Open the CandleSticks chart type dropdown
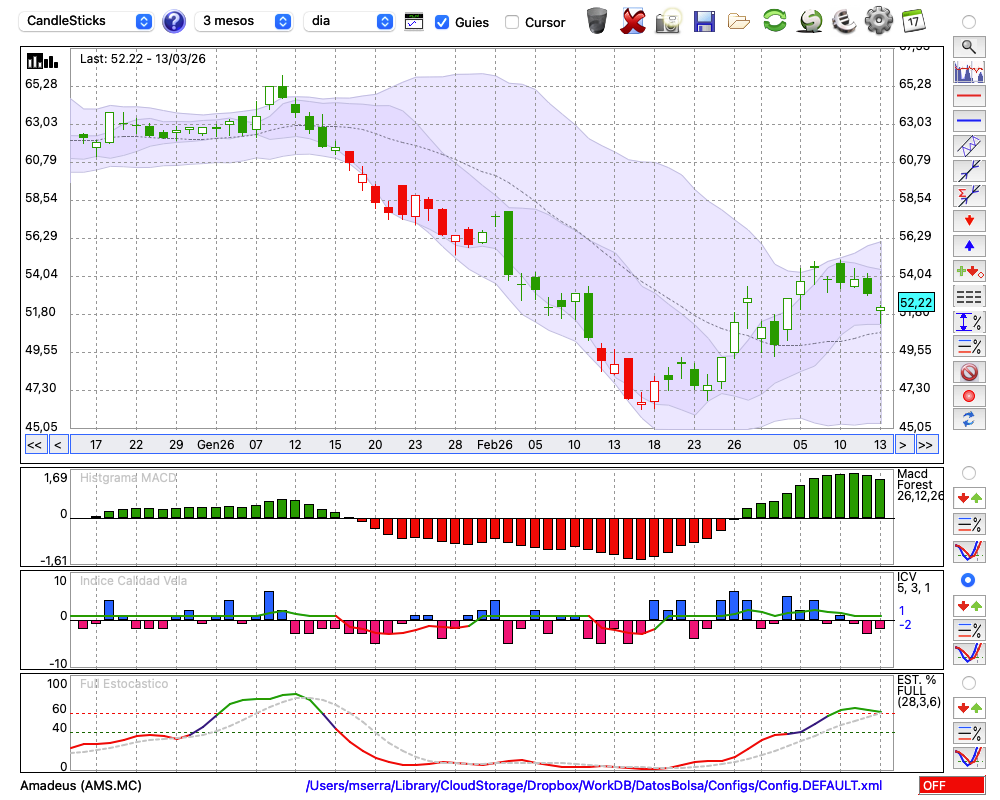 87,21
